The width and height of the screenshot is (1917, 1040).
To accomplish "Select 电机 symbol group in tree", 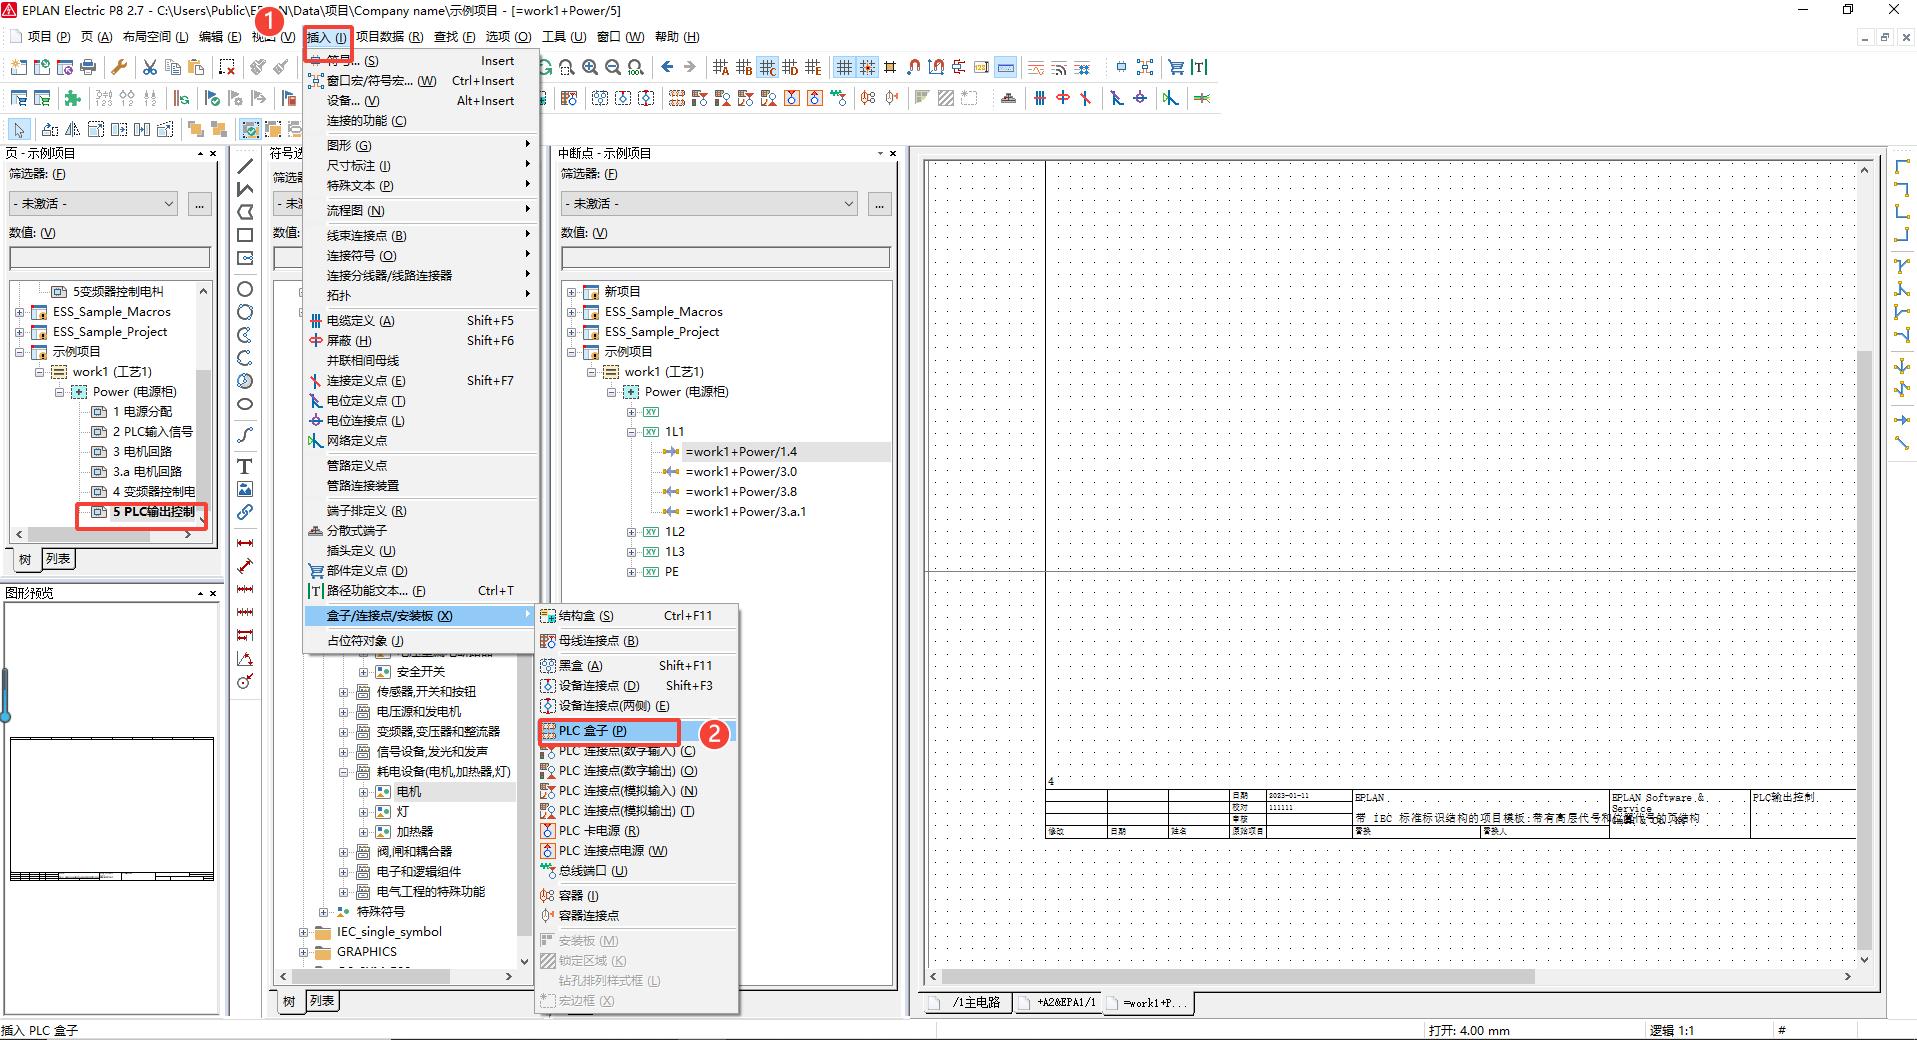I will click(409, 792).
